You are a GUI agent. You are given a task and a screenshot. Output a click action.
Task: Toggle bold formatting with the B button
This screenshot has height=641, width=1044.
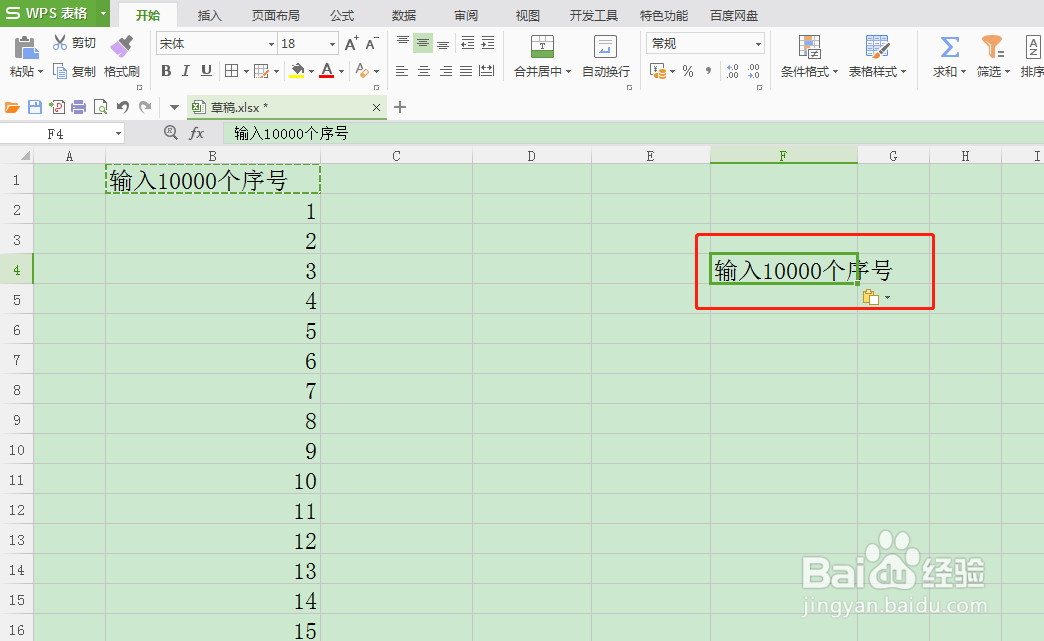[166, 71]
